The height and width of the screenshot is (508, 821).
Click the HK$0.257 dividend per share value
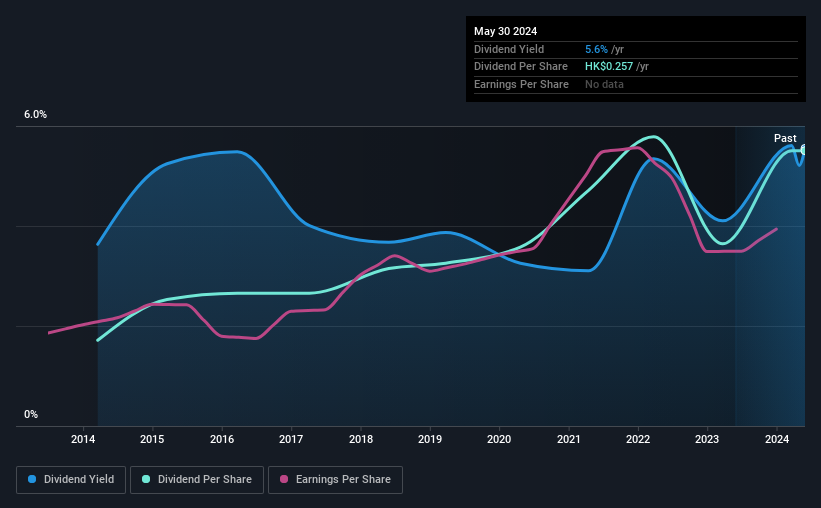click(x=609, y=67)
